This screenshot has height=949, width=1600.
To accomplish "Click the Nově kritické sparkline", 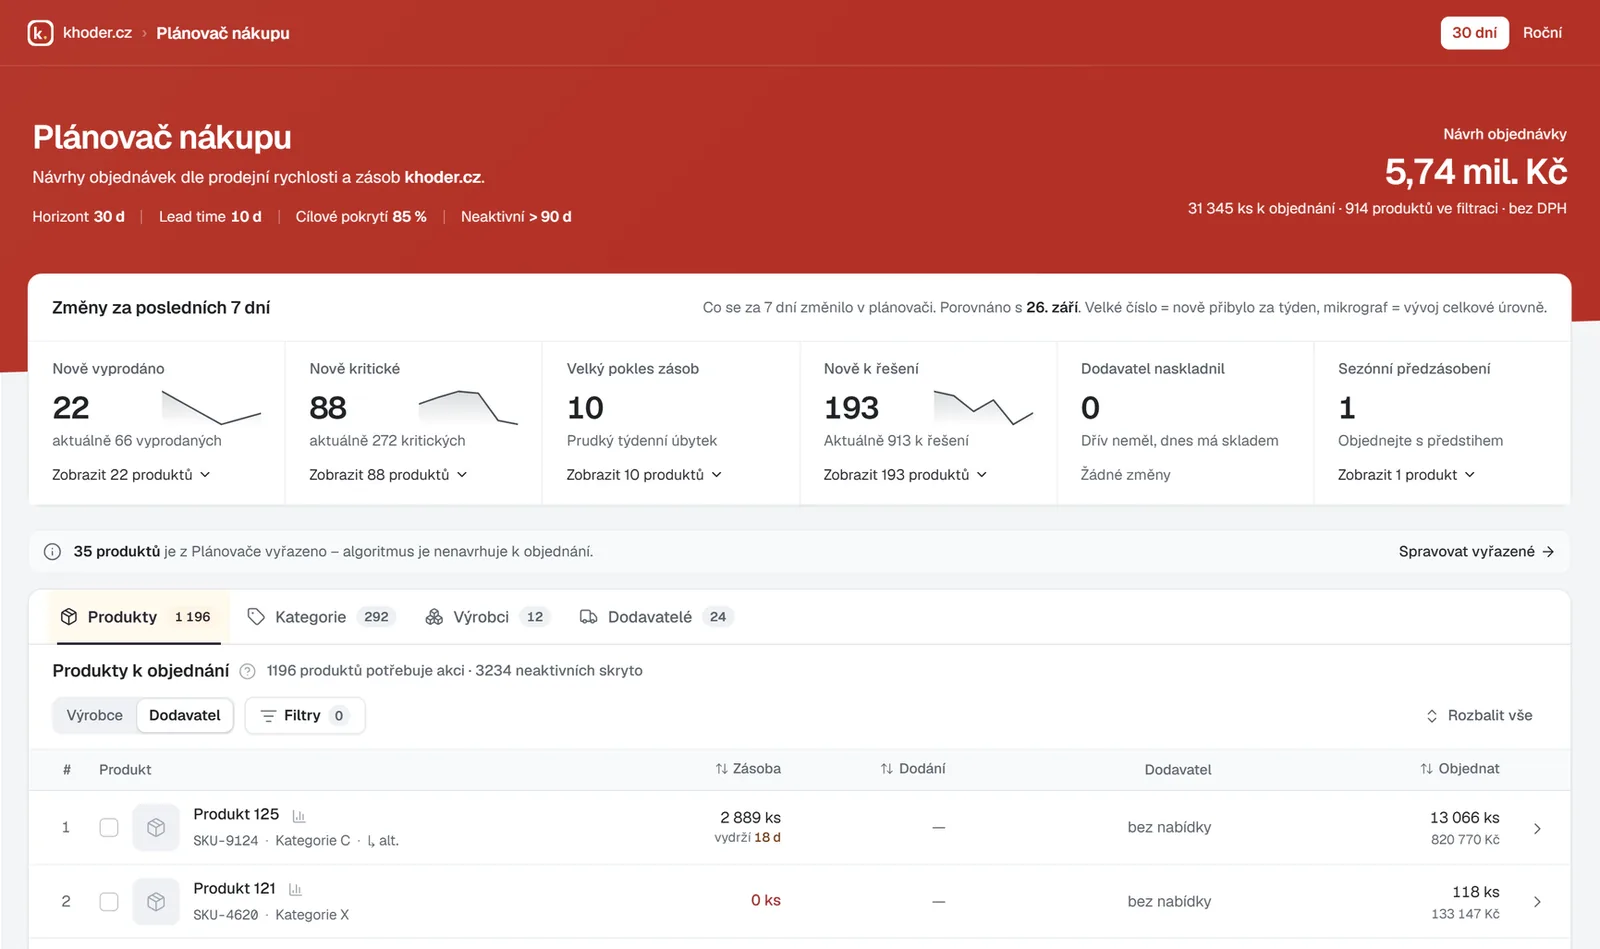I will pos(468,407).
